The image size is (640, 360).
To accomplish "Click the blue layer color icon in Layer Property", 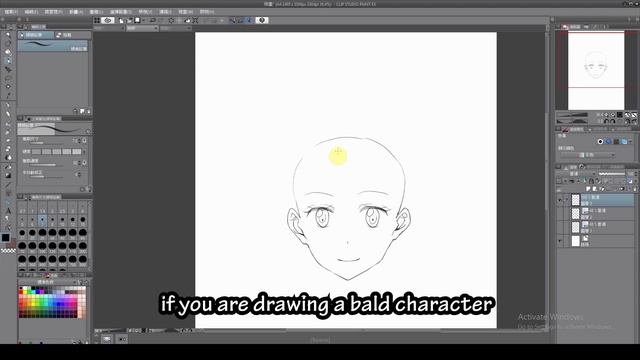I will pyautogui.click(x=624, y=142).
